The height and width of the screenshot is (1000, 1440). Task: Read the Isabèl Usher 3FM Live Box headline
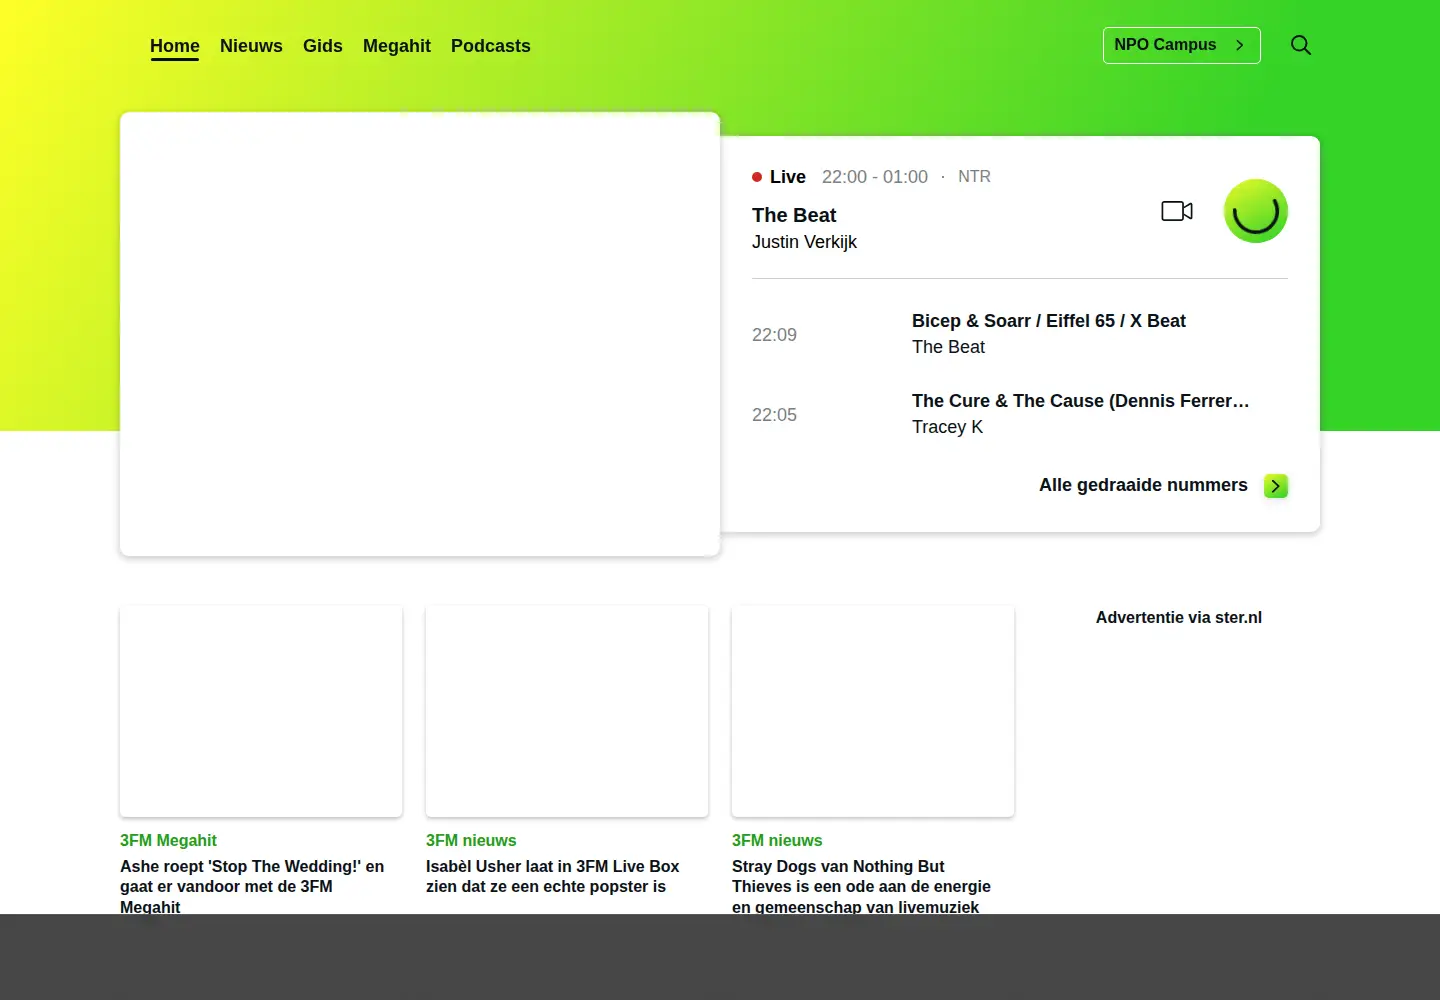(x=553, y=876)
